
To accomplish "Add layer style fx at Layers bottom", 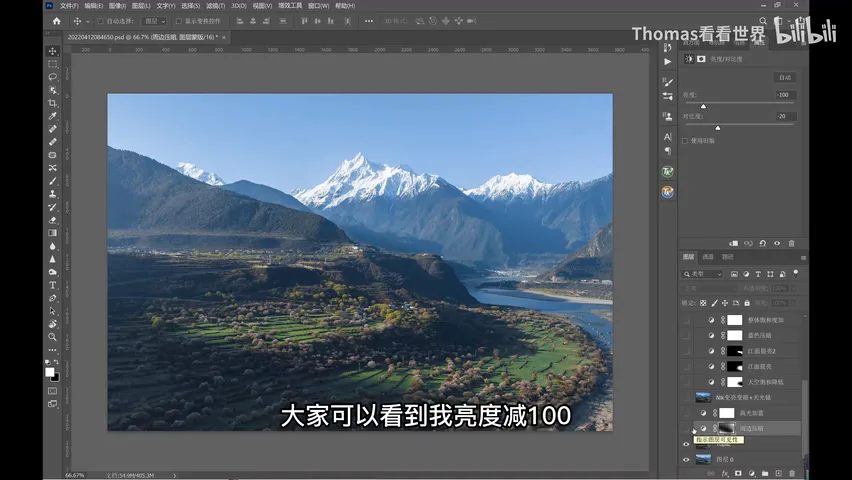I will [x=725, y=473].
